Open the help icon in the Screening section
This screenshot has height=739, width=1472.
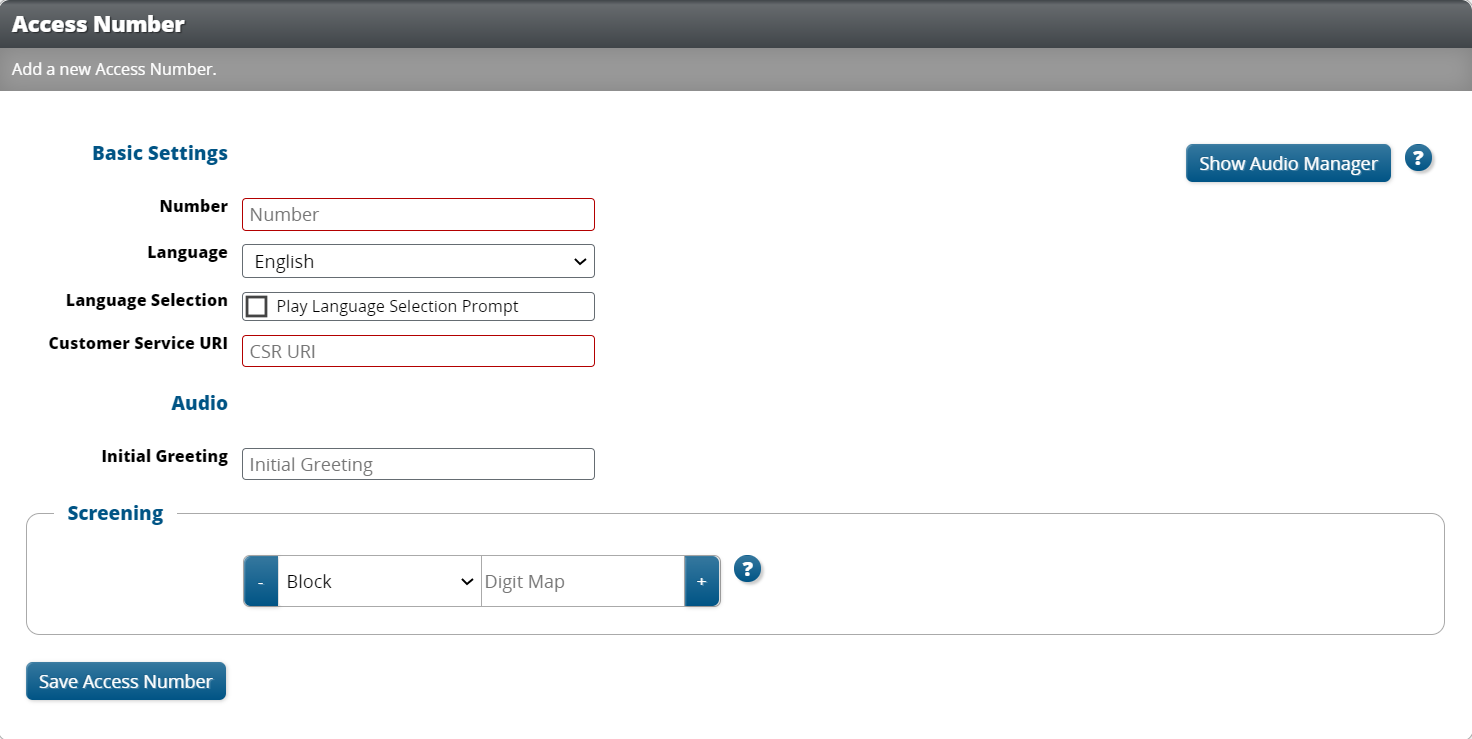pyautogui.click(x=747, y=569)
